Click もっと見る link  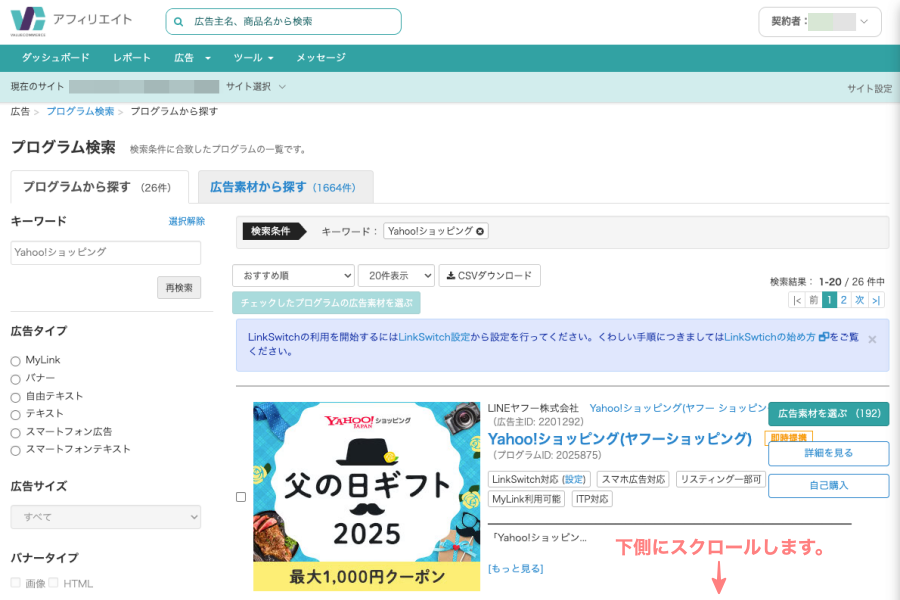coord(515,568)
